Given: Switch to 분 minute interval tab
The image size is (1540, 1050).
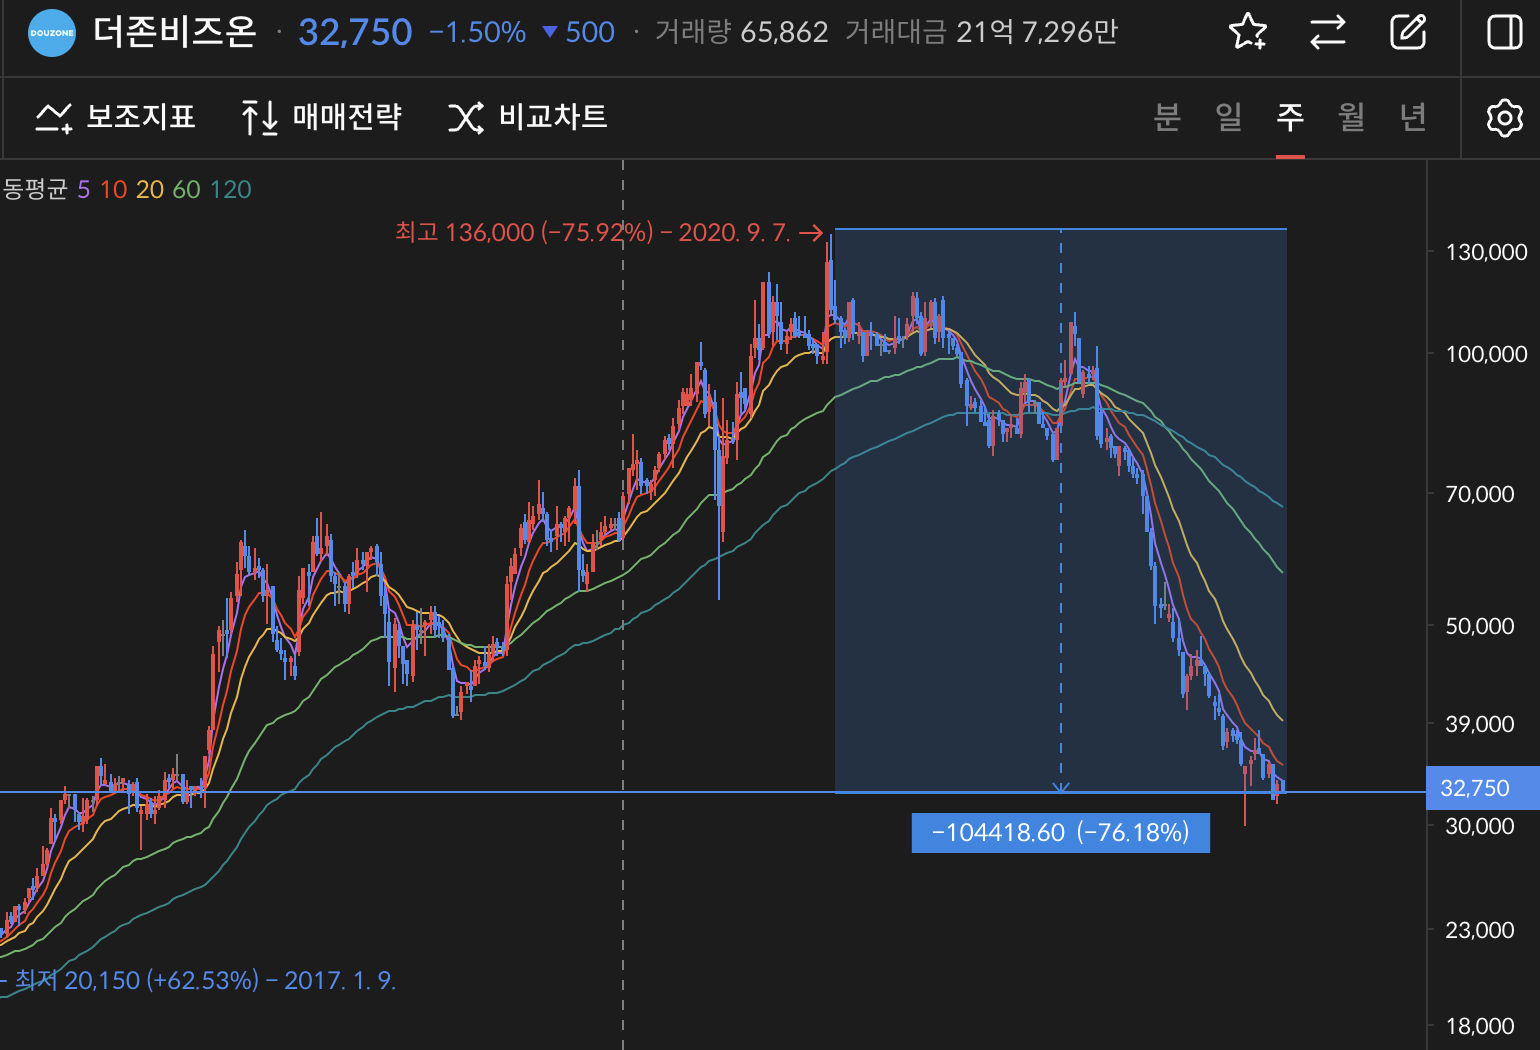Looking at the screenshot, I should pyautogui.click(x=1167, y=117).
